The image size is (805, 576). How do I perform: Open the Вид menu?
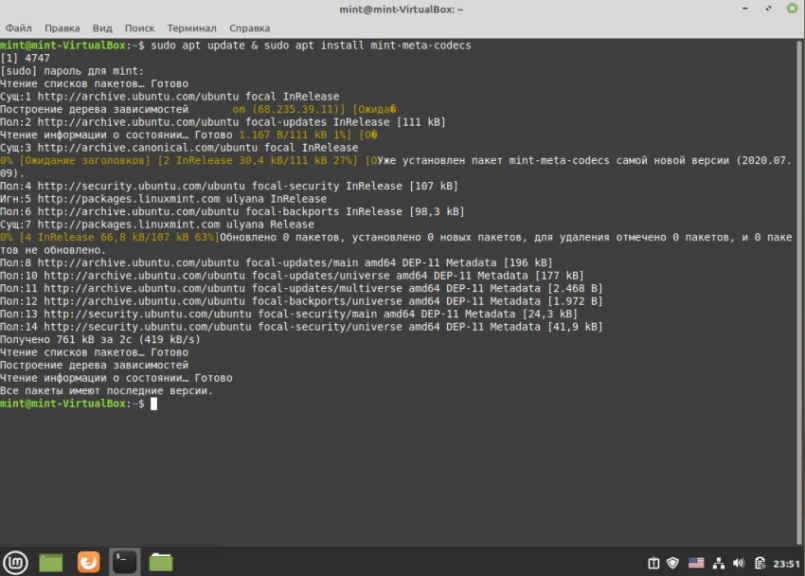pos(102,28)
